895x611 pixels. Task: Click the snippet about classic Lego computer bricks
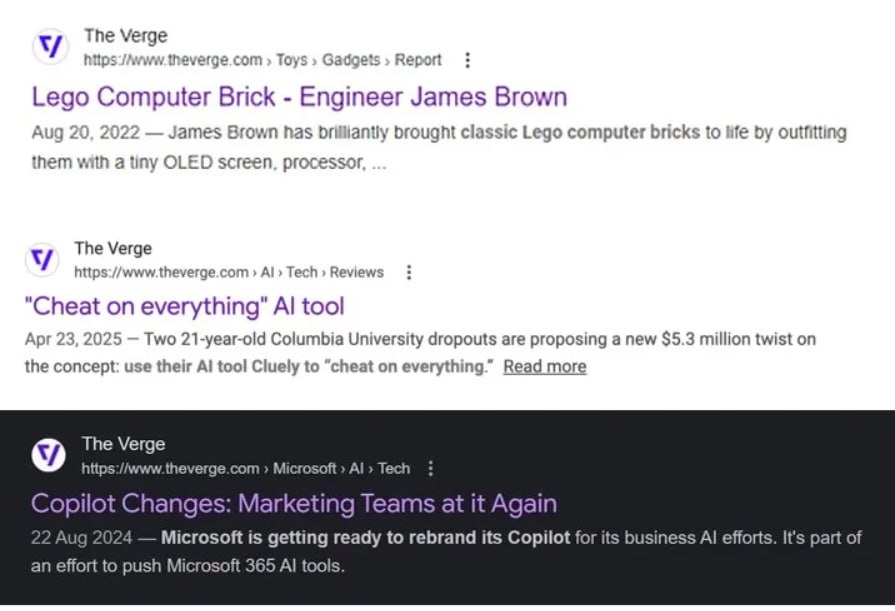[438, 146]
